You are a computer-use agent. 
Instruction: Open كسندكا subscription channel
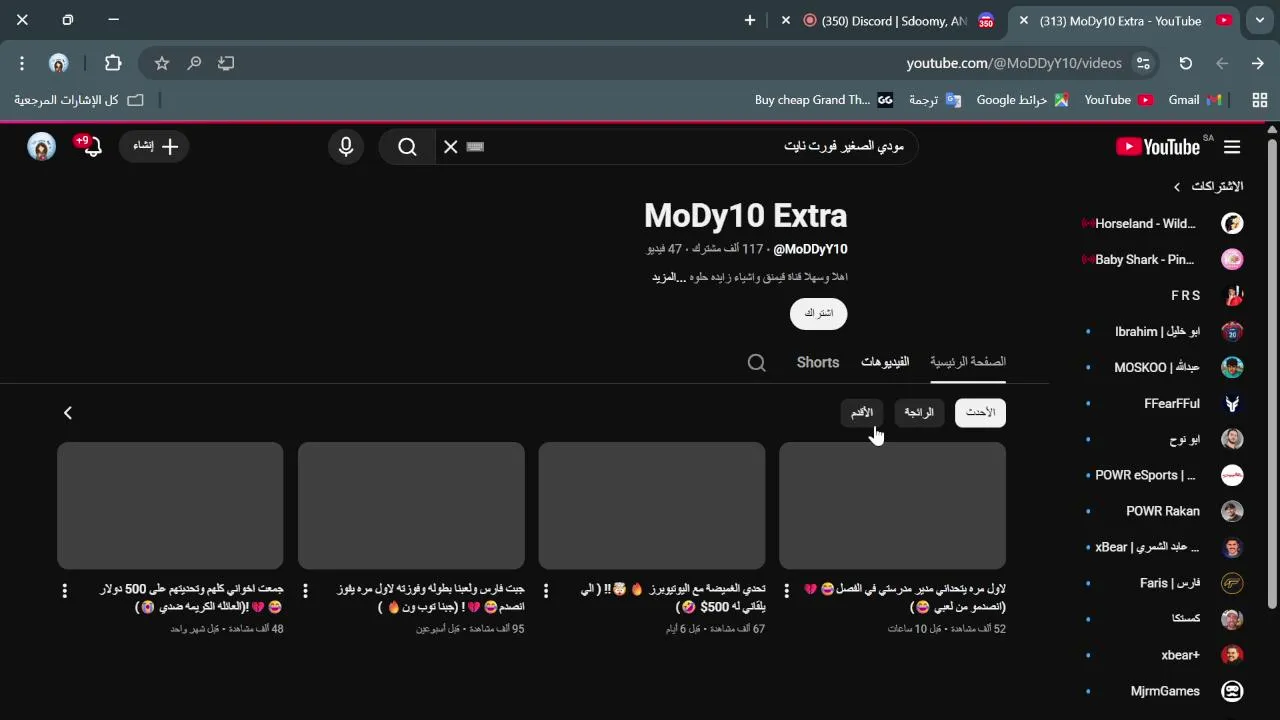pyautogui.click(x=1162, y=619)
